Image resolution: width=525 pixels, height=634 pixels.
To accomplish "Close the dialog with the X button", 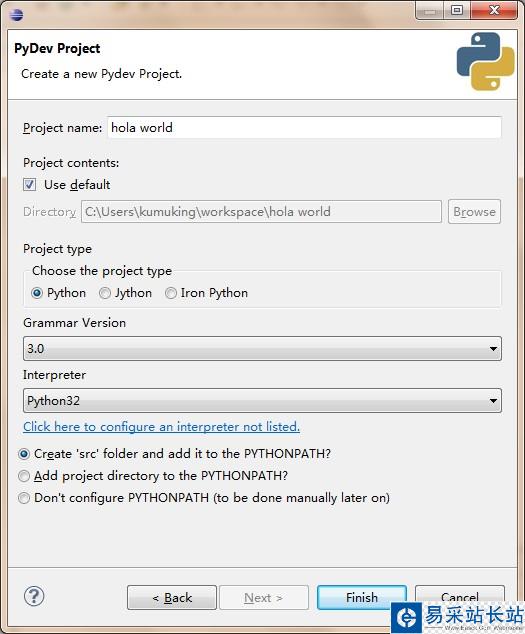I will pos(494,11).
